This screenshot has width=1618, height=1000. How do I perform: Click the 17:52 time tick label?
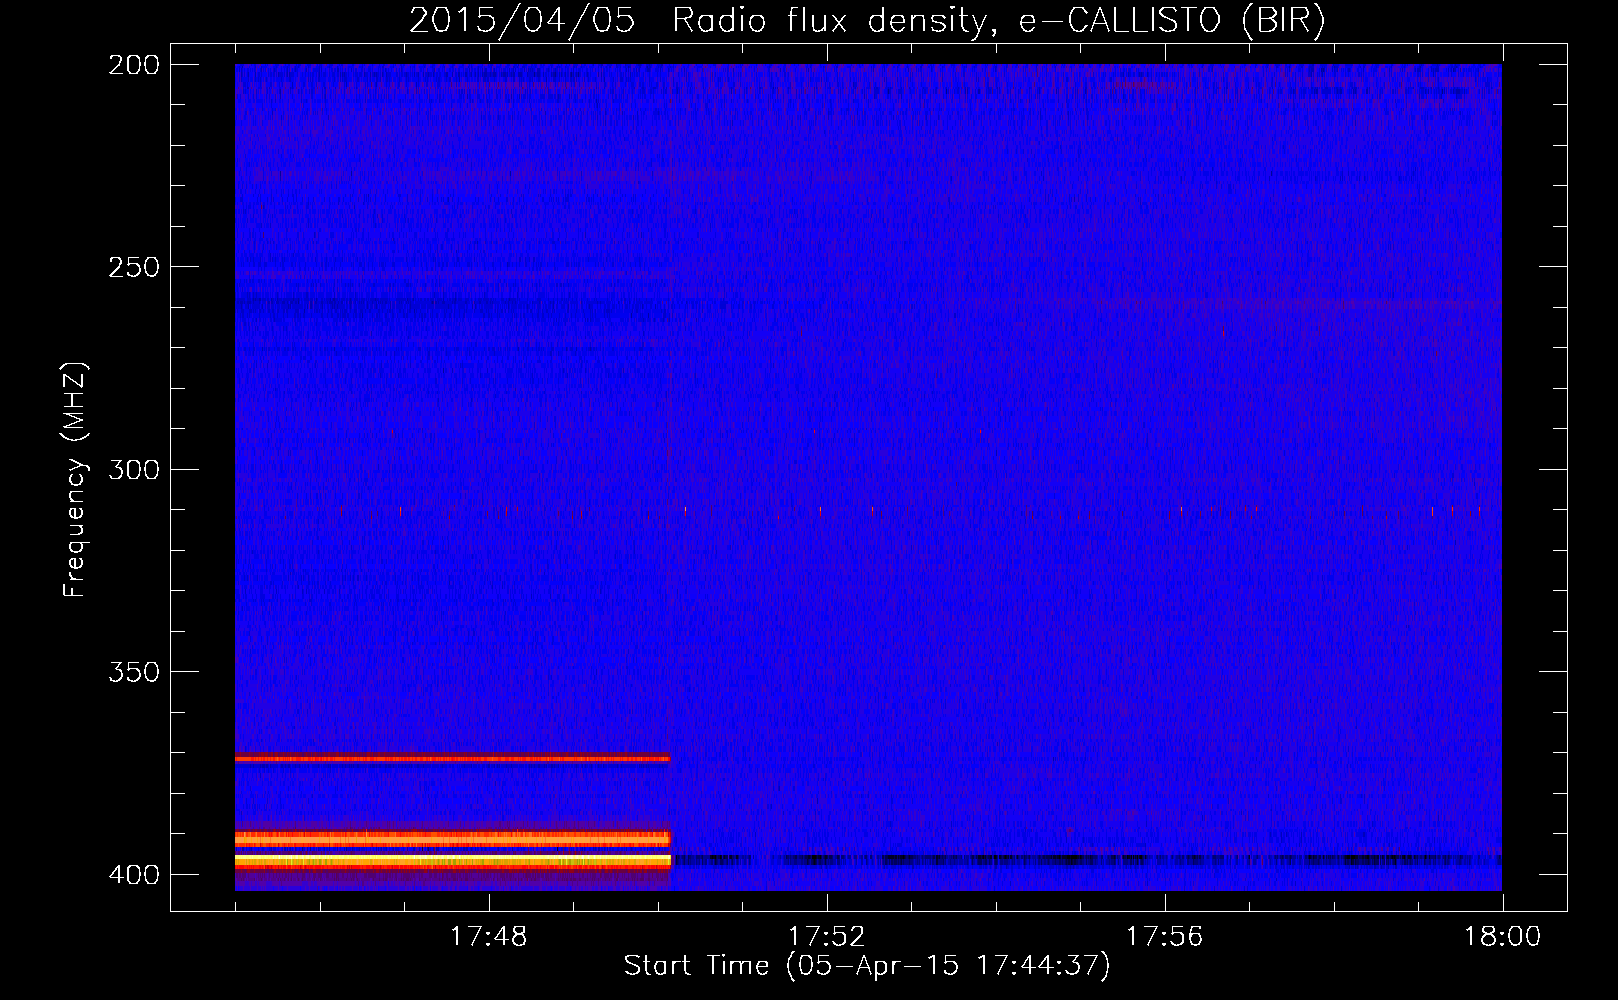[826, 937]
